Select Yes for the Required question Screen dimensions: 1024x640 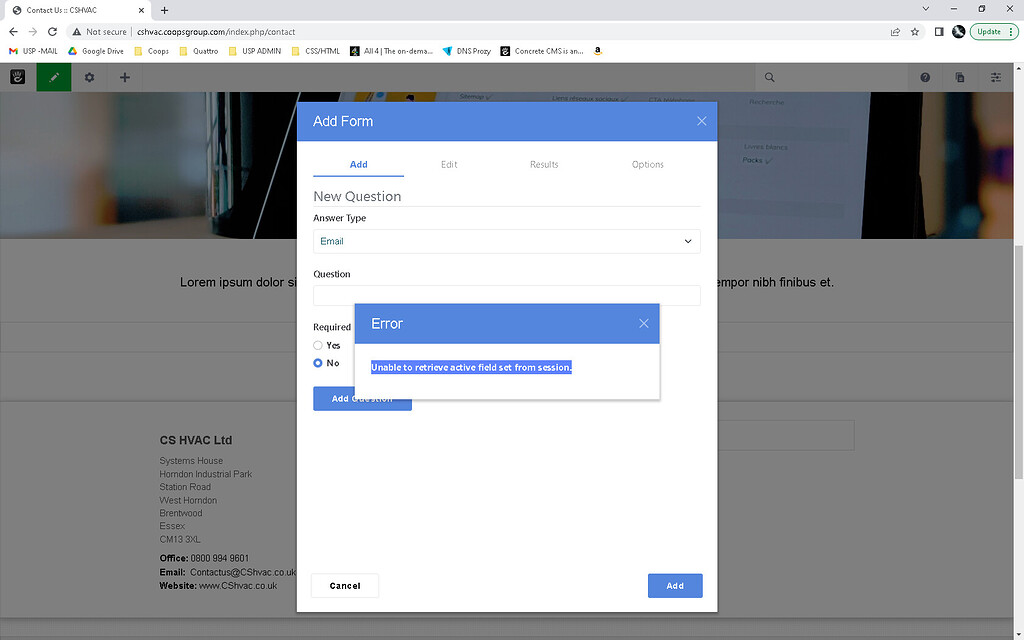[x=316, y=345]
